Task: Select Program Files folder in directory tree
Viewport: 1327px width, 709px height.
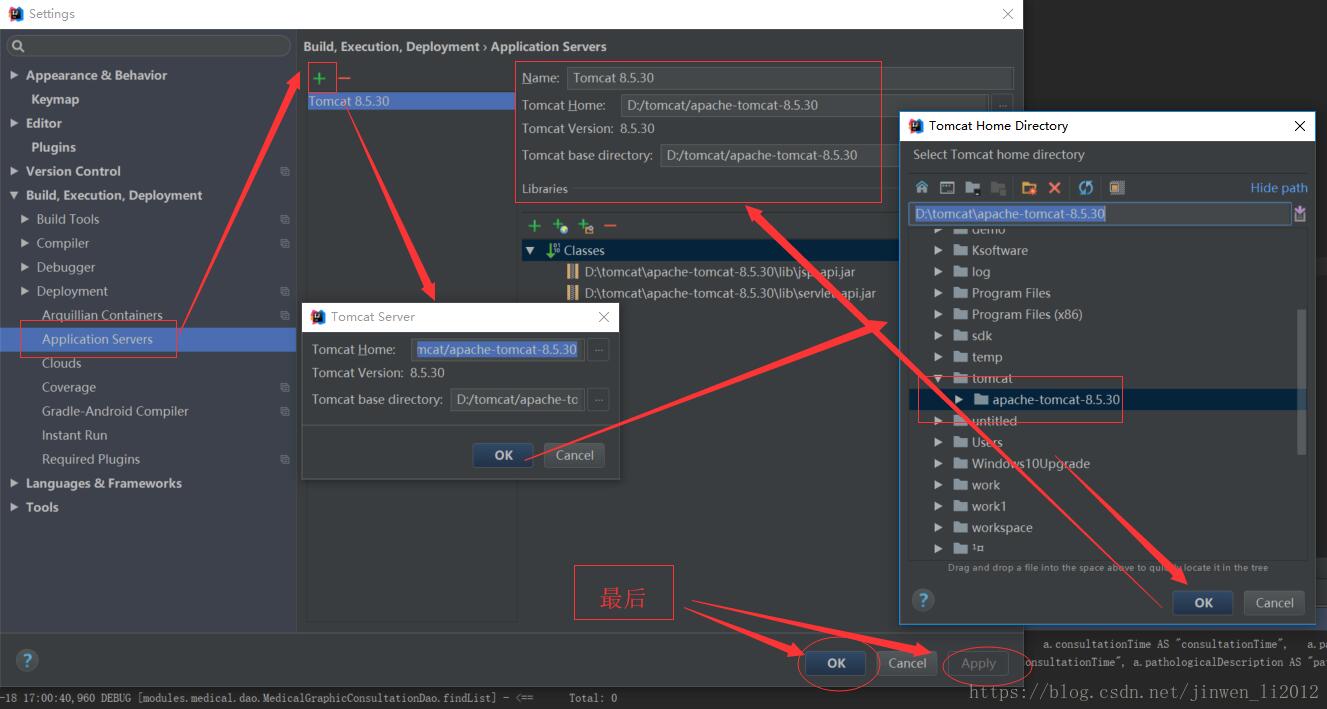Action: 1010,293
